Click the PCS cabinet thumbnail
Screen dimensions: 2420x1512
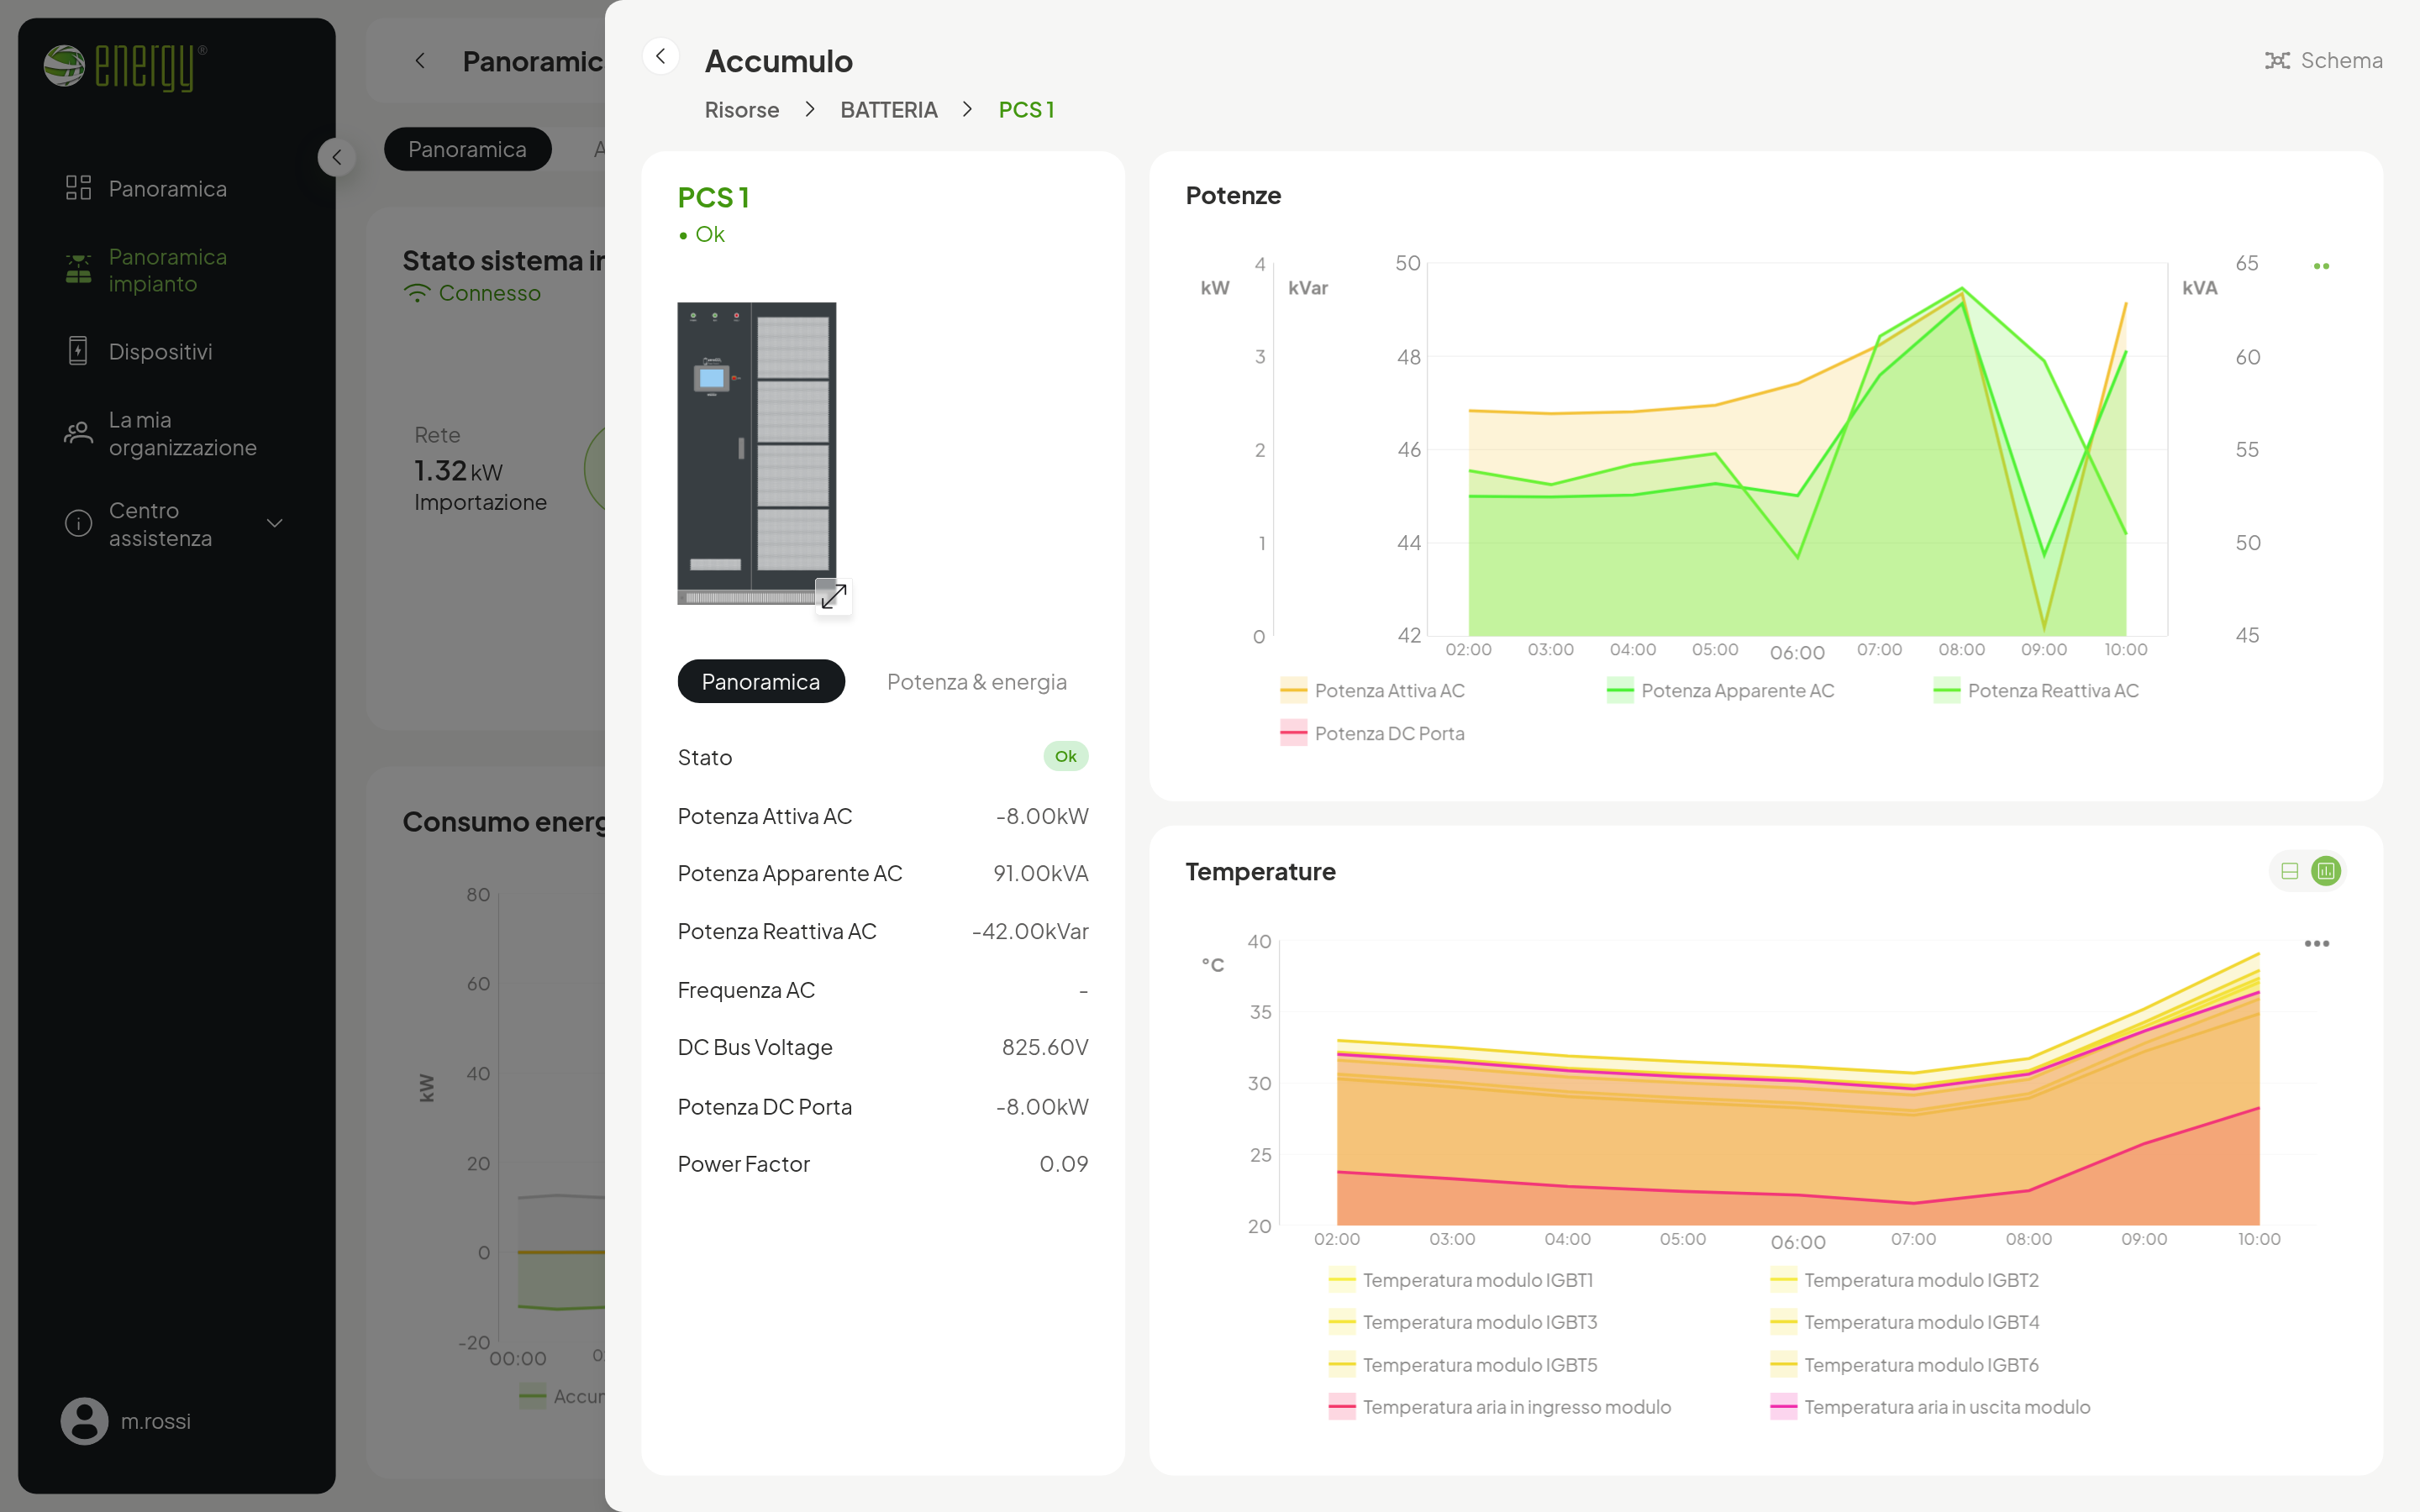756,452
